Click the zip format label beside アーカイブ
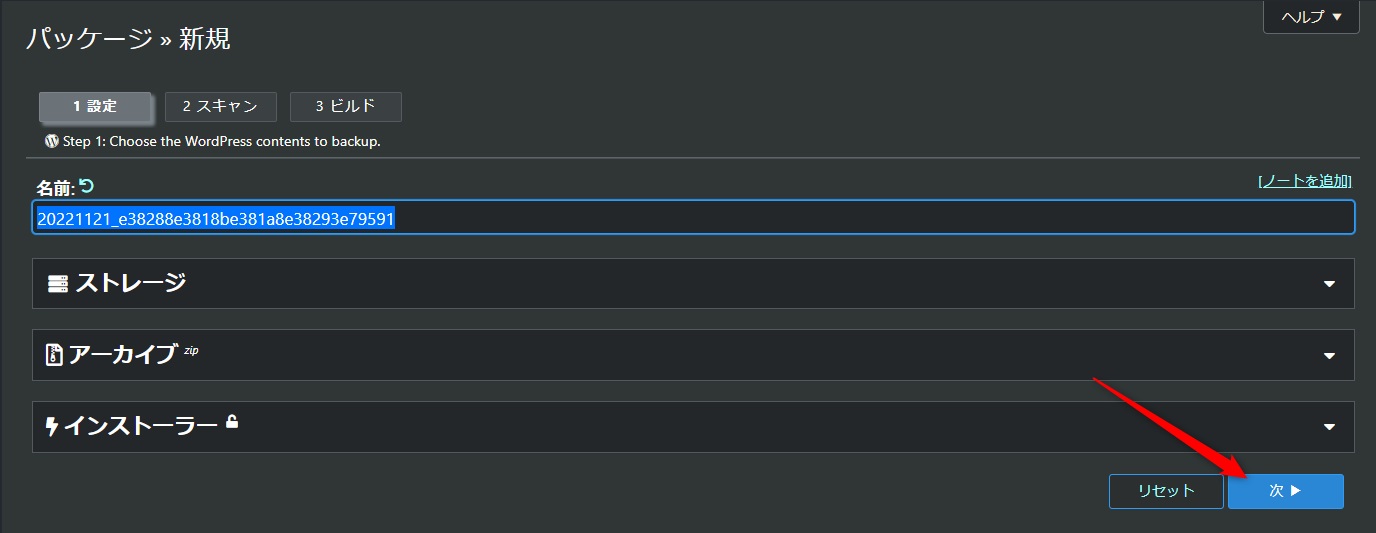1376x533 pixels. (191, 351)
